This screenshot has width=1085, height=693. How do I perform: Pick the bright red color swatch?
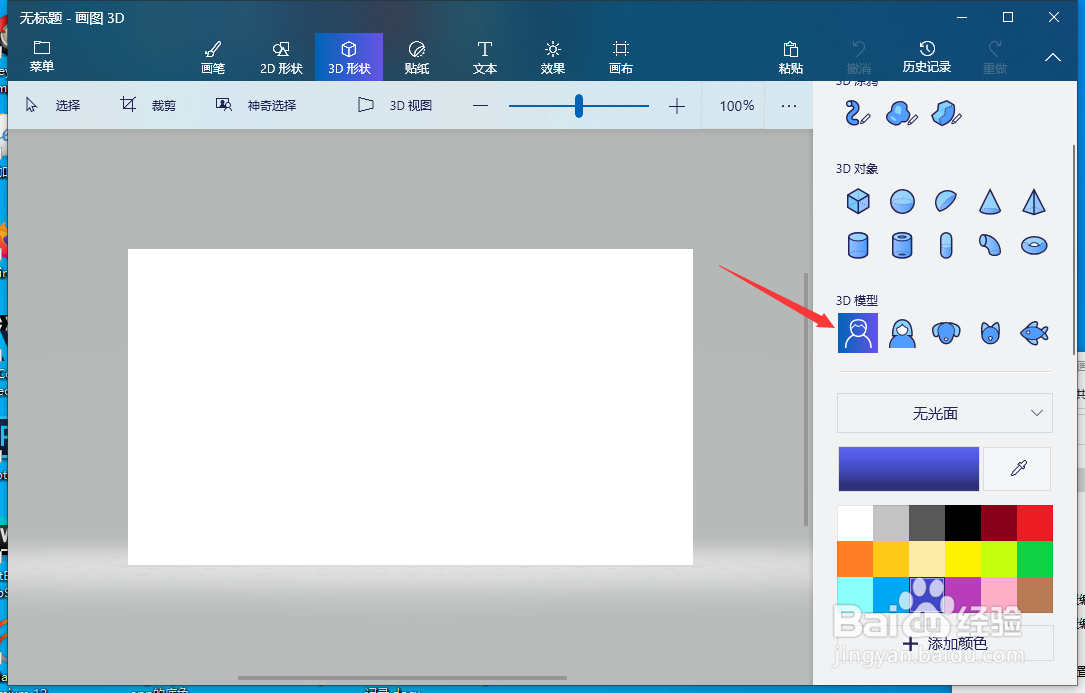(1035, 523)
